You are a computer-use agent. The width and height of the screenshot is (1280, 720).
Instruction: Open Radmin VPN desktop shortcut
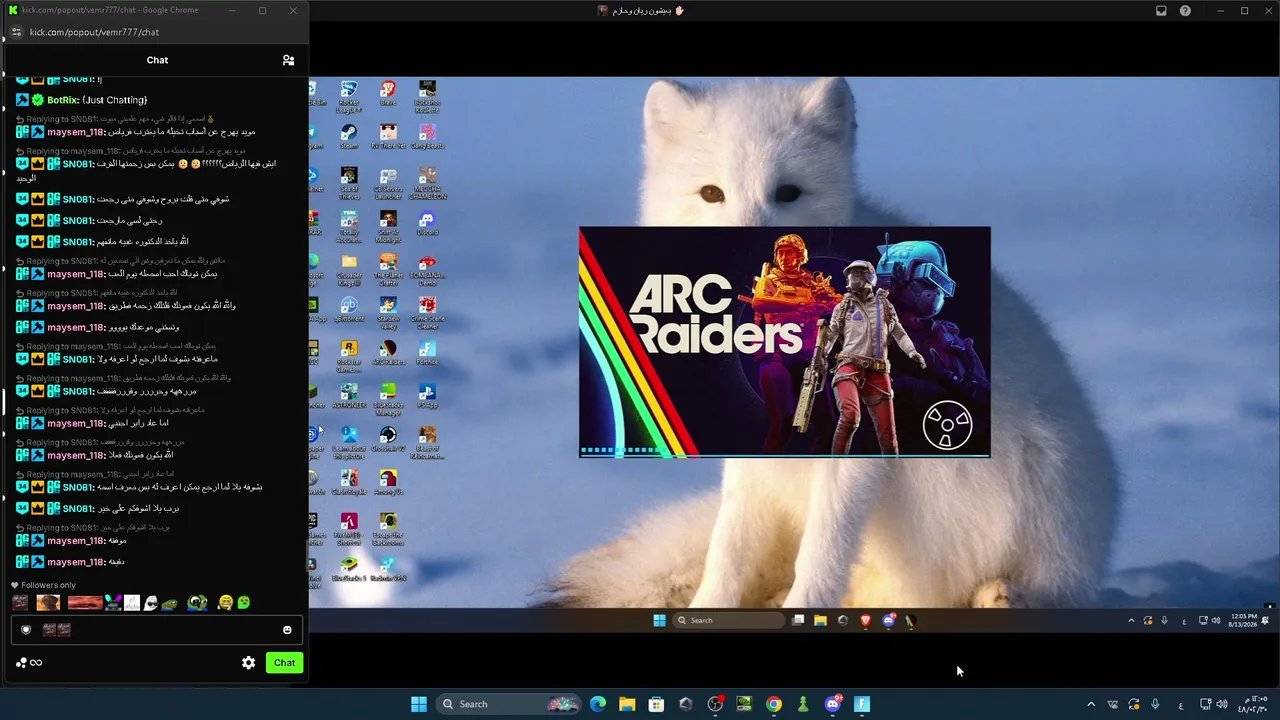click(x=388, y=570)
